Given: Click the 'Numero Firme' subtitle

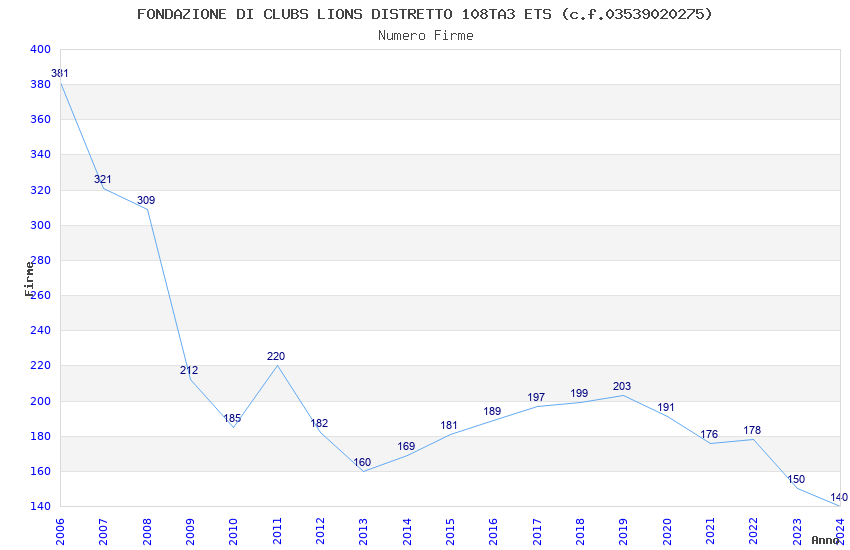Looking at the screenshot, I should coord(426,36).
